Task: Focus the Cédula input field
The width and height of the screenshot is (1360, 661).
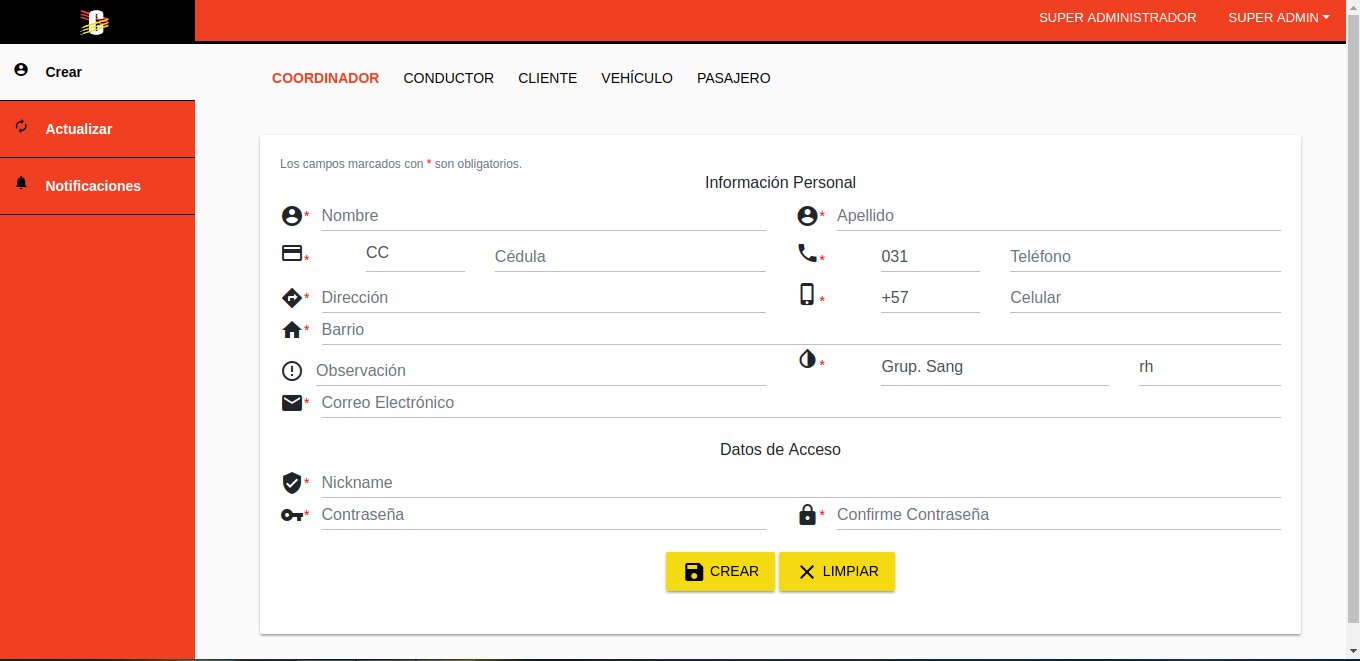Action: 630,257
